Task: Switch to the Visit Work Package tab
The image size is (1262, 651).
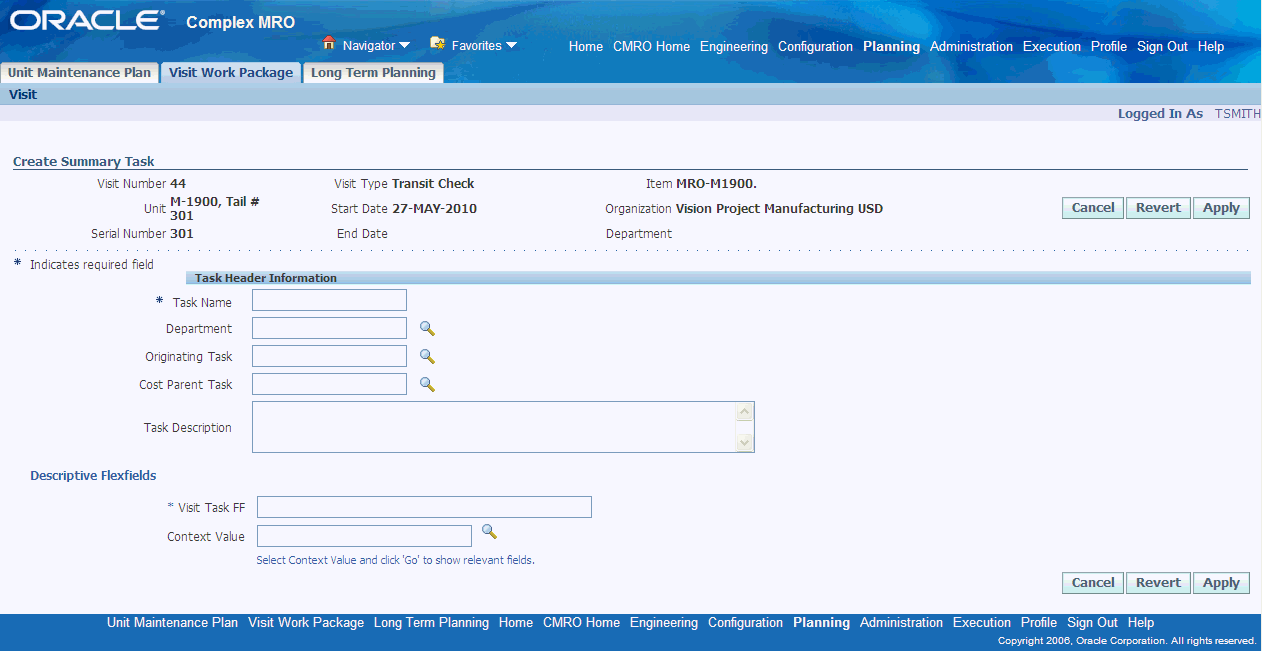Action: 231,73
